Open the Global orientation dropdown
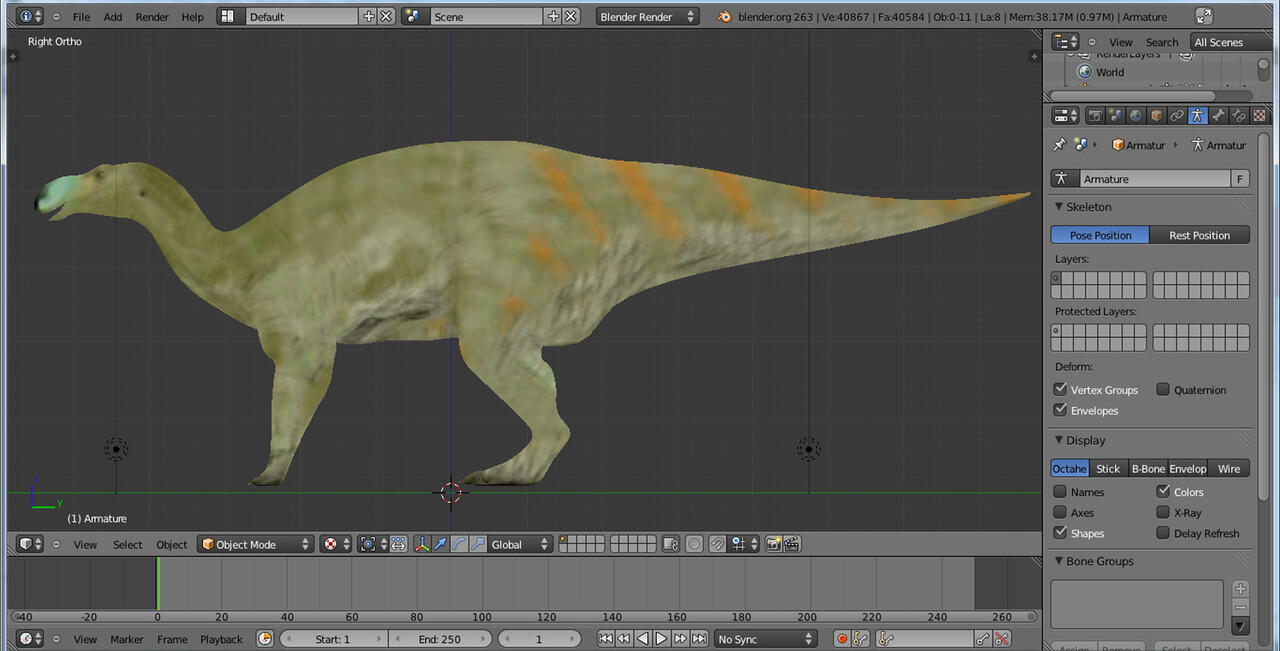 click(x=520, y=544)
